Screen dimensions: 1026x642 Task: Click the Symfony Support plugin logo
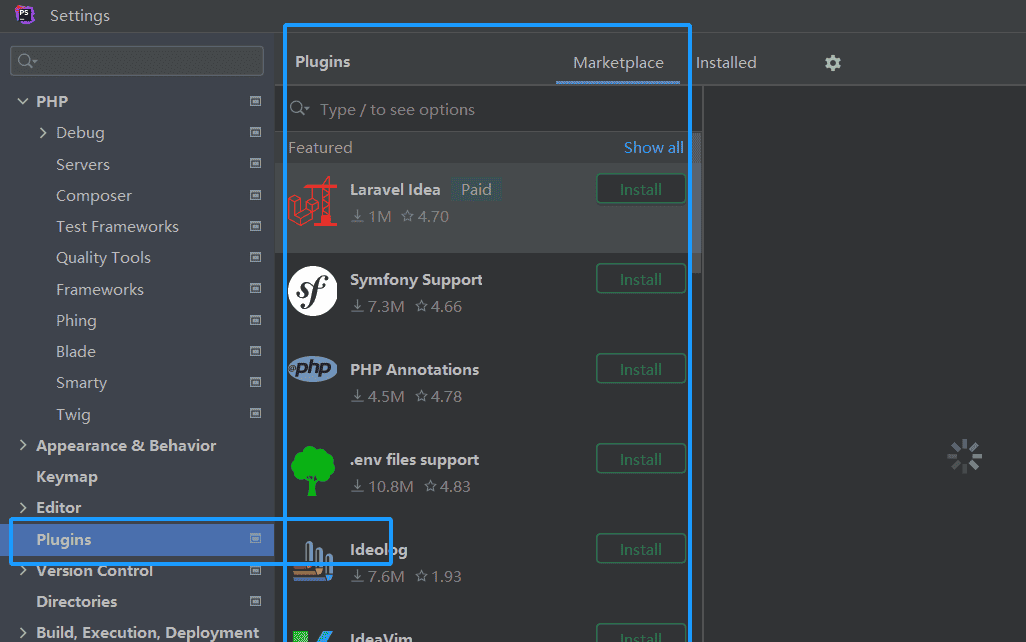coord(312,291)
